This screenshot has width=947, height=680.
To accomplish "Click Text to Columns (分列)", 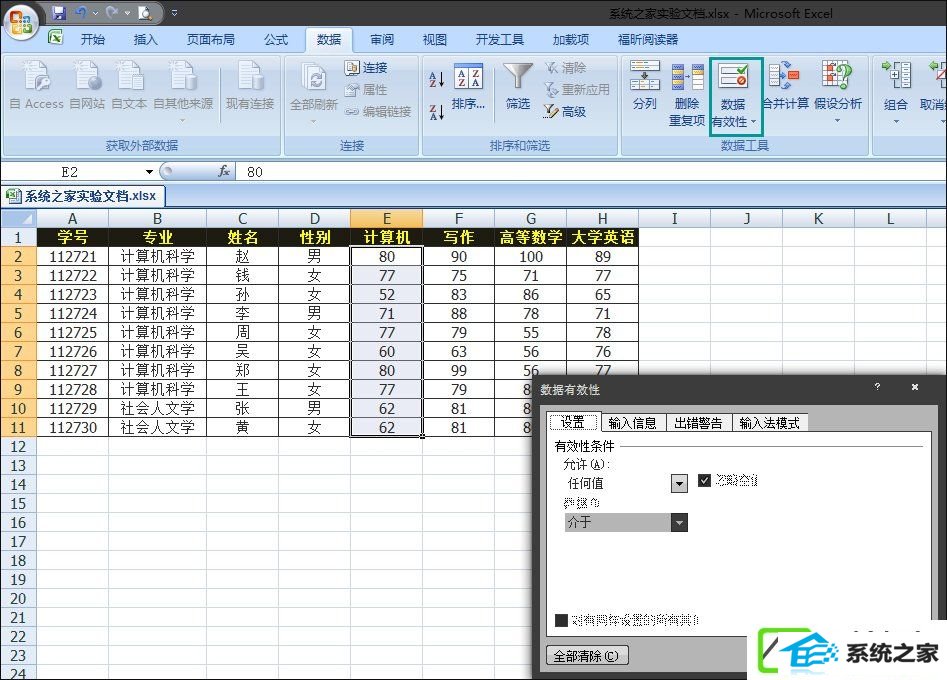I will click(x=644, y=85).
